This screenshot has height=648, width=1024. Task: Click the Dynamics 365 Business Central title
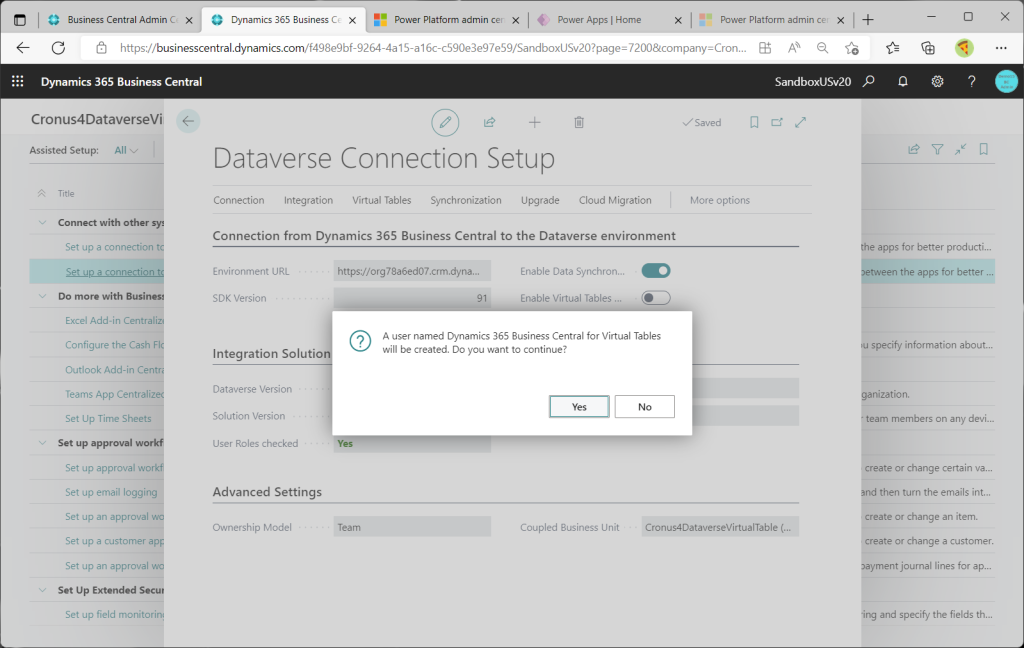point(121,82)
